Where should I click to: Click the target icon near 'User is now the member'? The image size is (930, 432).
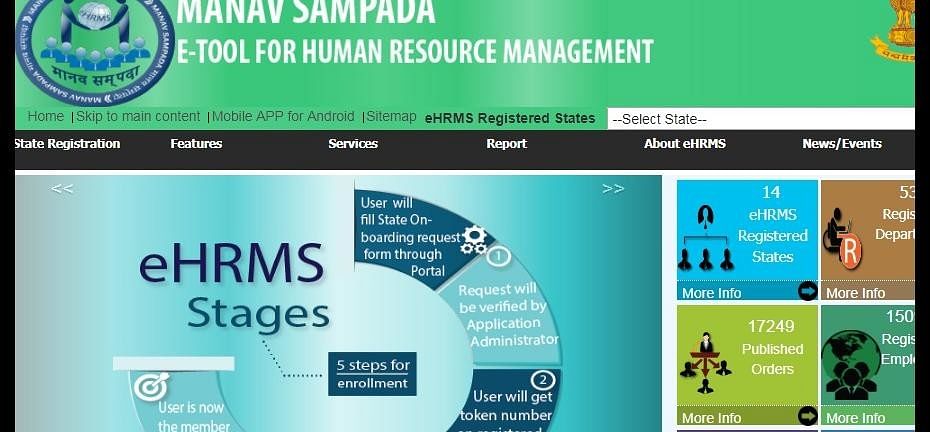(151, 387)
